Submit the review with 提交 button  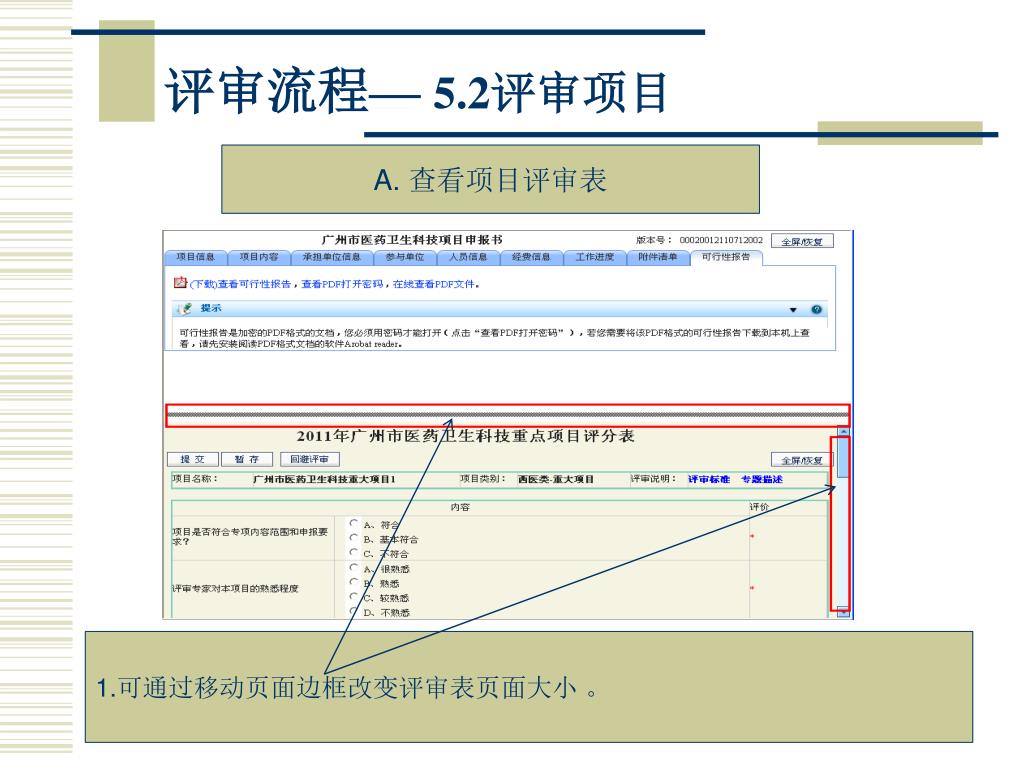coord(193,459)
